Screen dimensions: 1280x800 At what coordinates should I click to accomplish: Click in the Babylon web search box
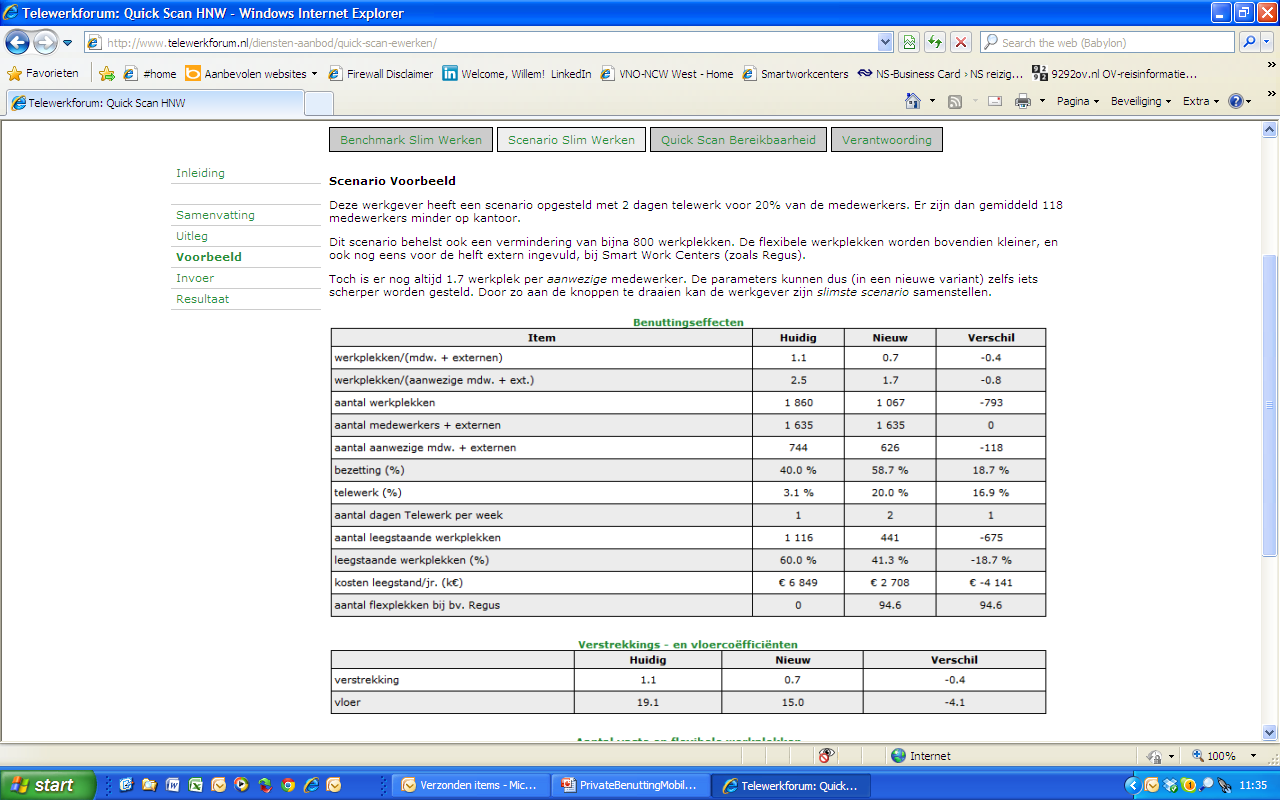[x=1108, y=43]
